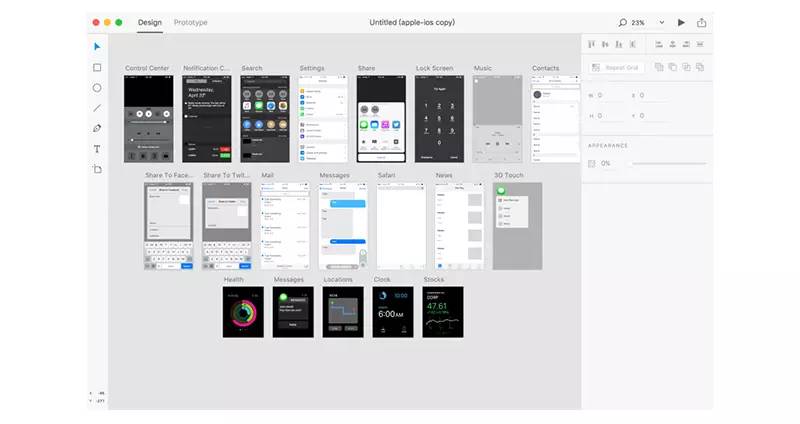
Task: Click the Safari artboard title label
Action: coord(386,175)
